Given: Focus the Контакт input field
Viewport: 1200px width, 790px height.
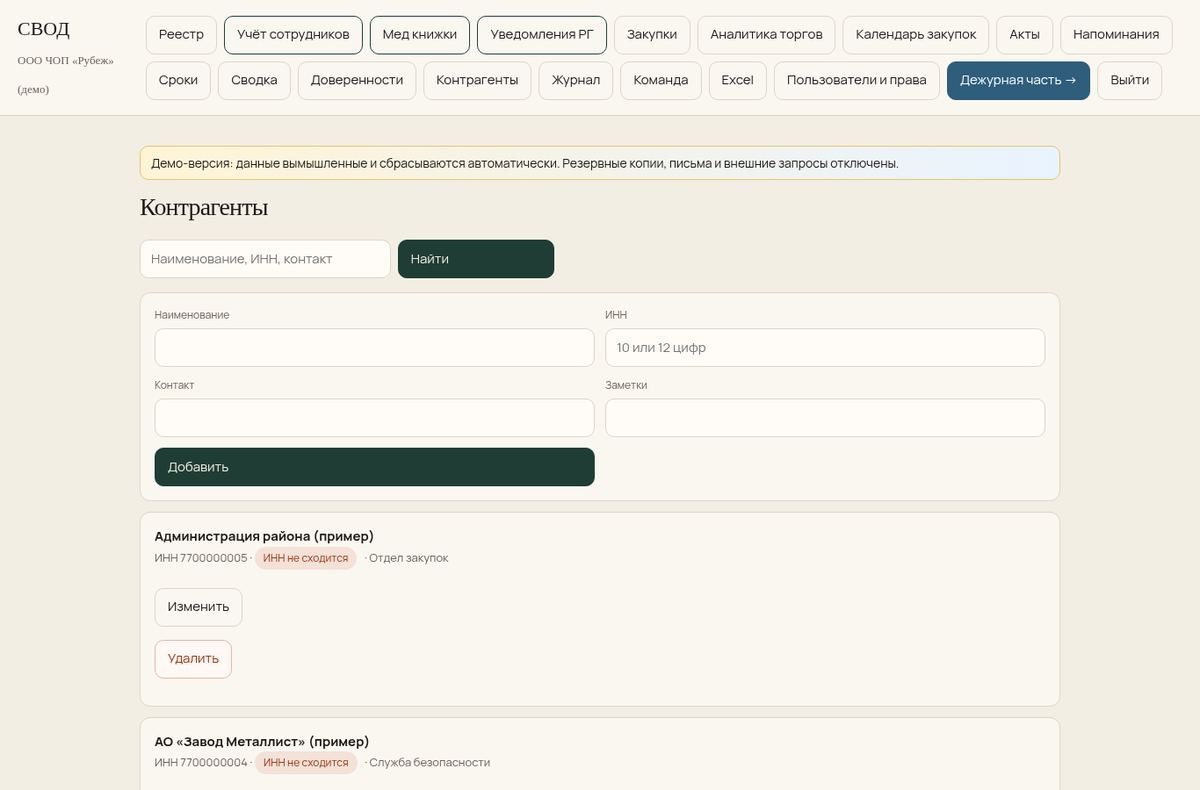Looking at the screenshot, I should (x=375, y=418).
